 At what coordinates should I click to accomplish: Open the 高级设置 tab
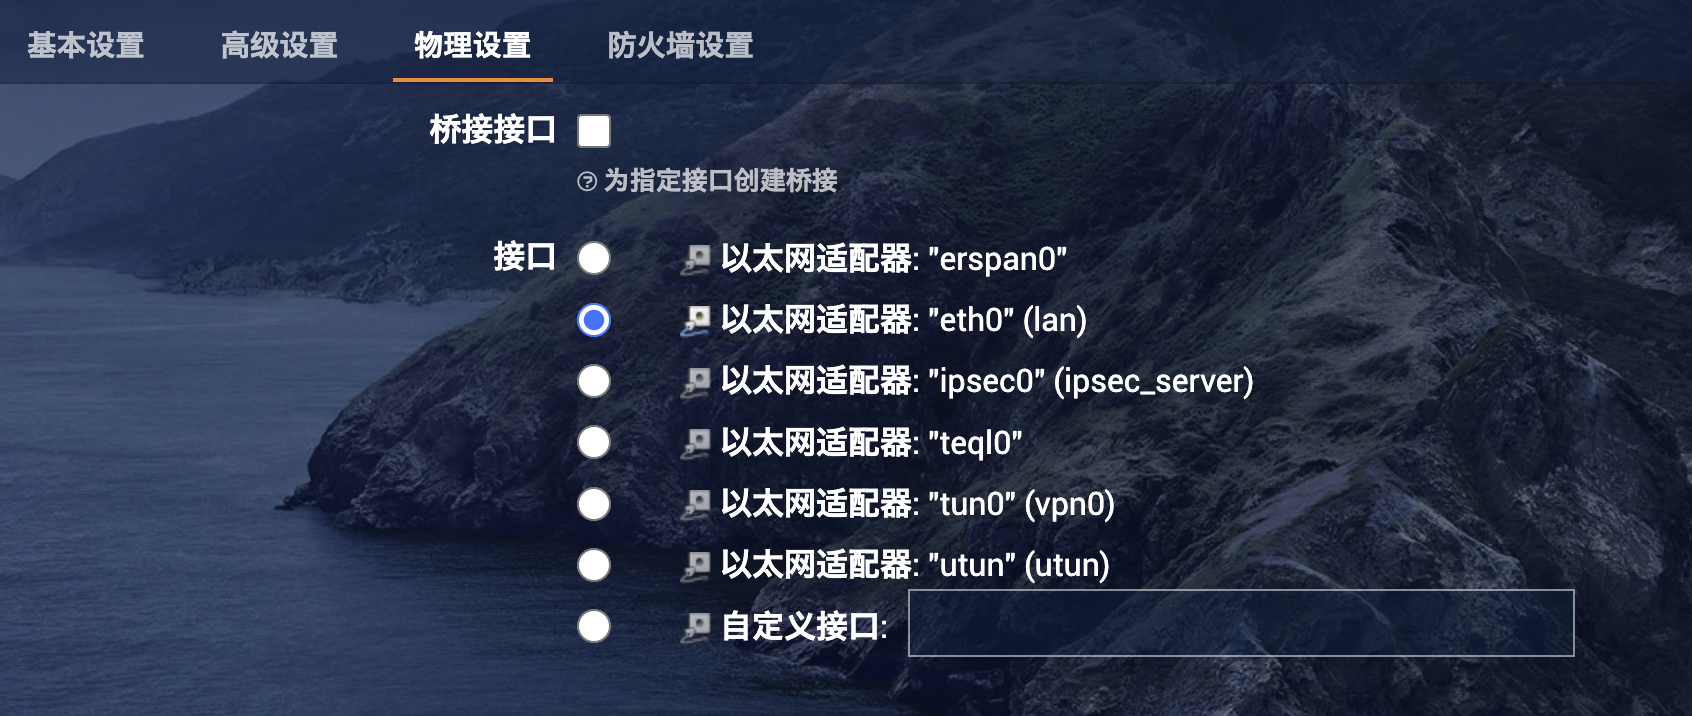click(x=279, y=45)
